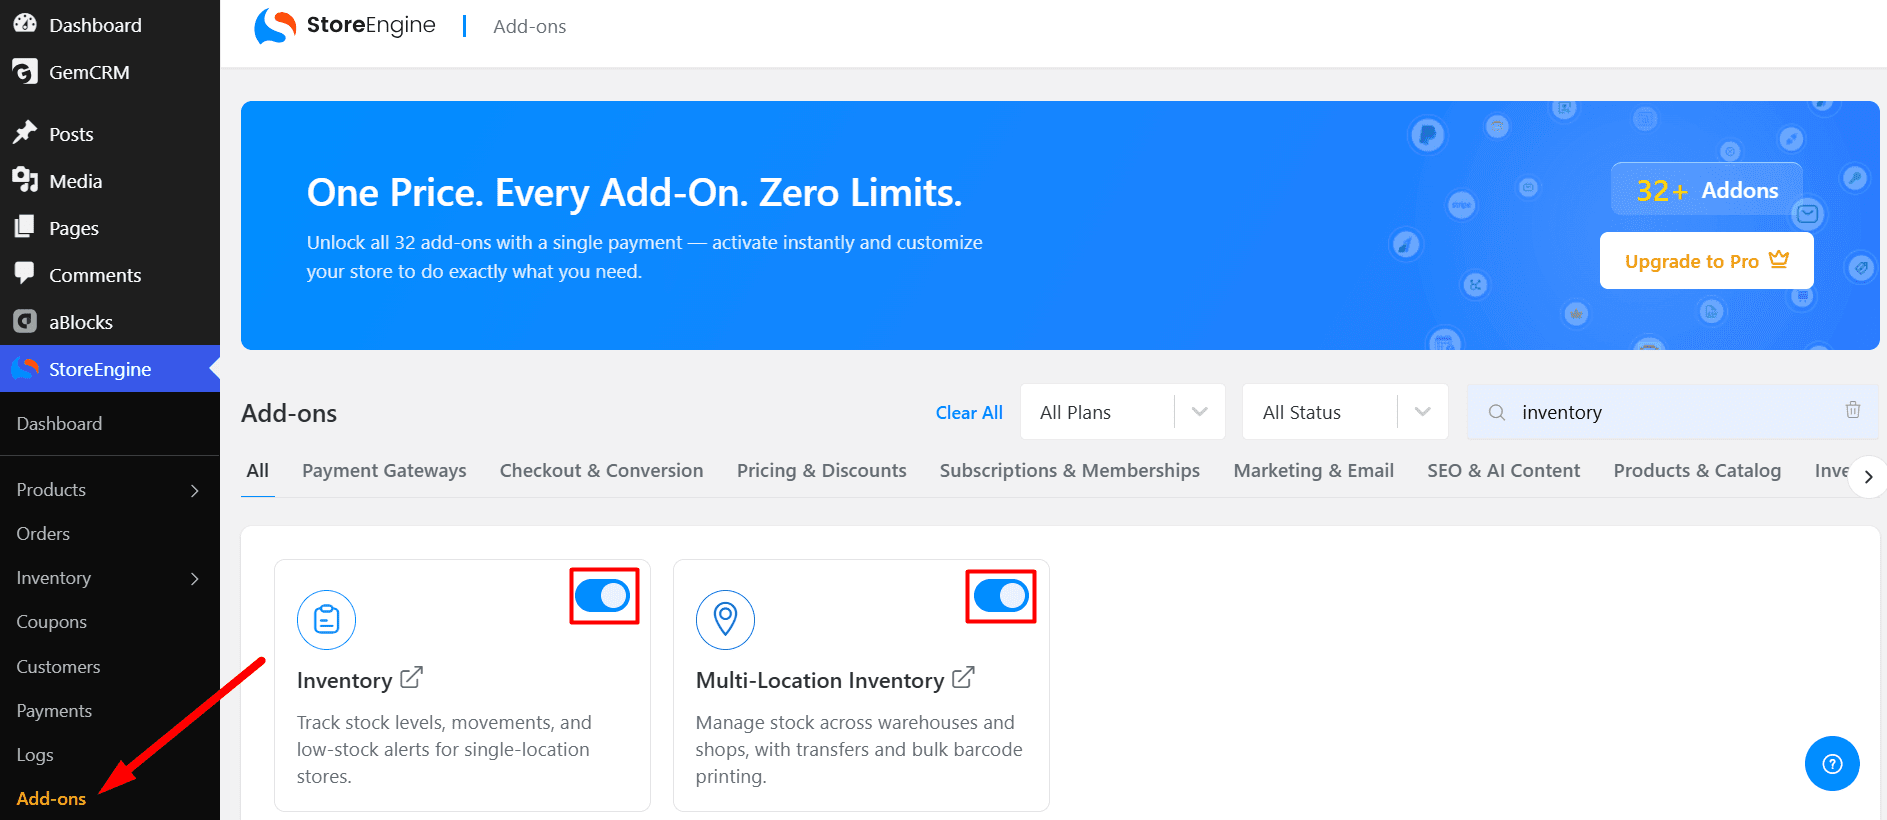1887x820 pixels.
Task: Disable the Inventory add-on toggle
Action: [602, 596]
